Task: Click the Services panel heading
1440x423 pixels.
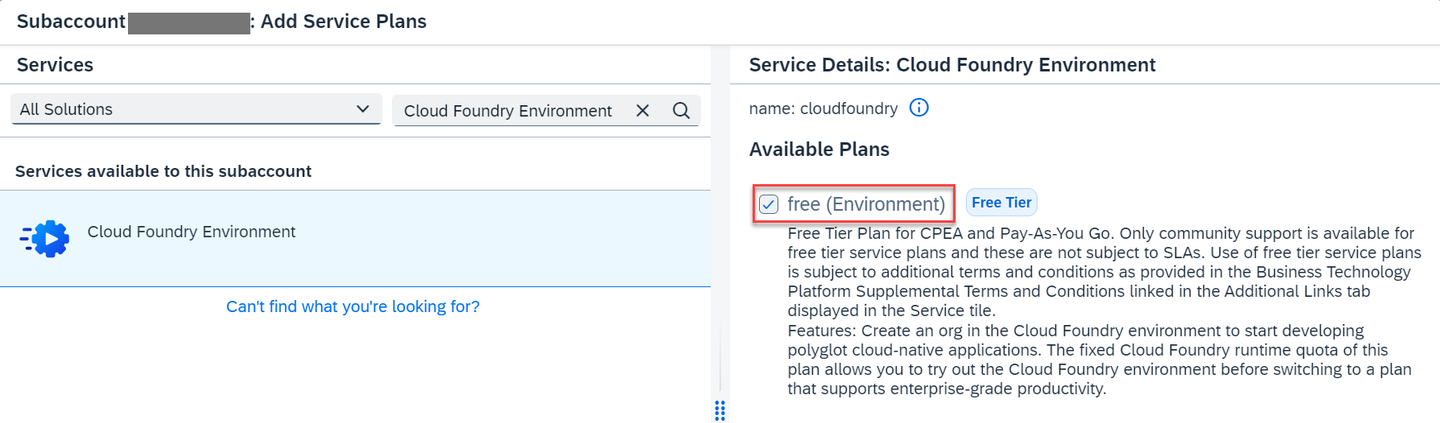Action: click(x=55, y=65)
